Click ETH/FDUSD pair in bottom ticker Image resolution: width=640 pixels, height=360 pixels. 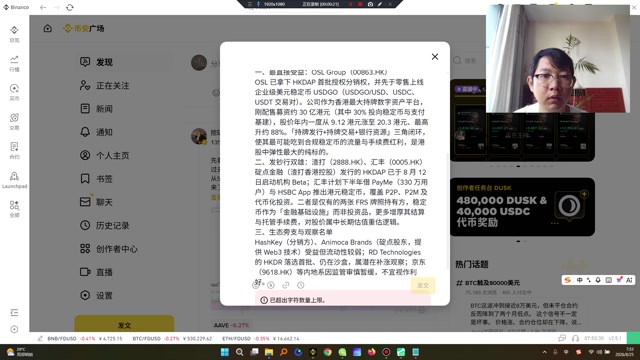260,338
